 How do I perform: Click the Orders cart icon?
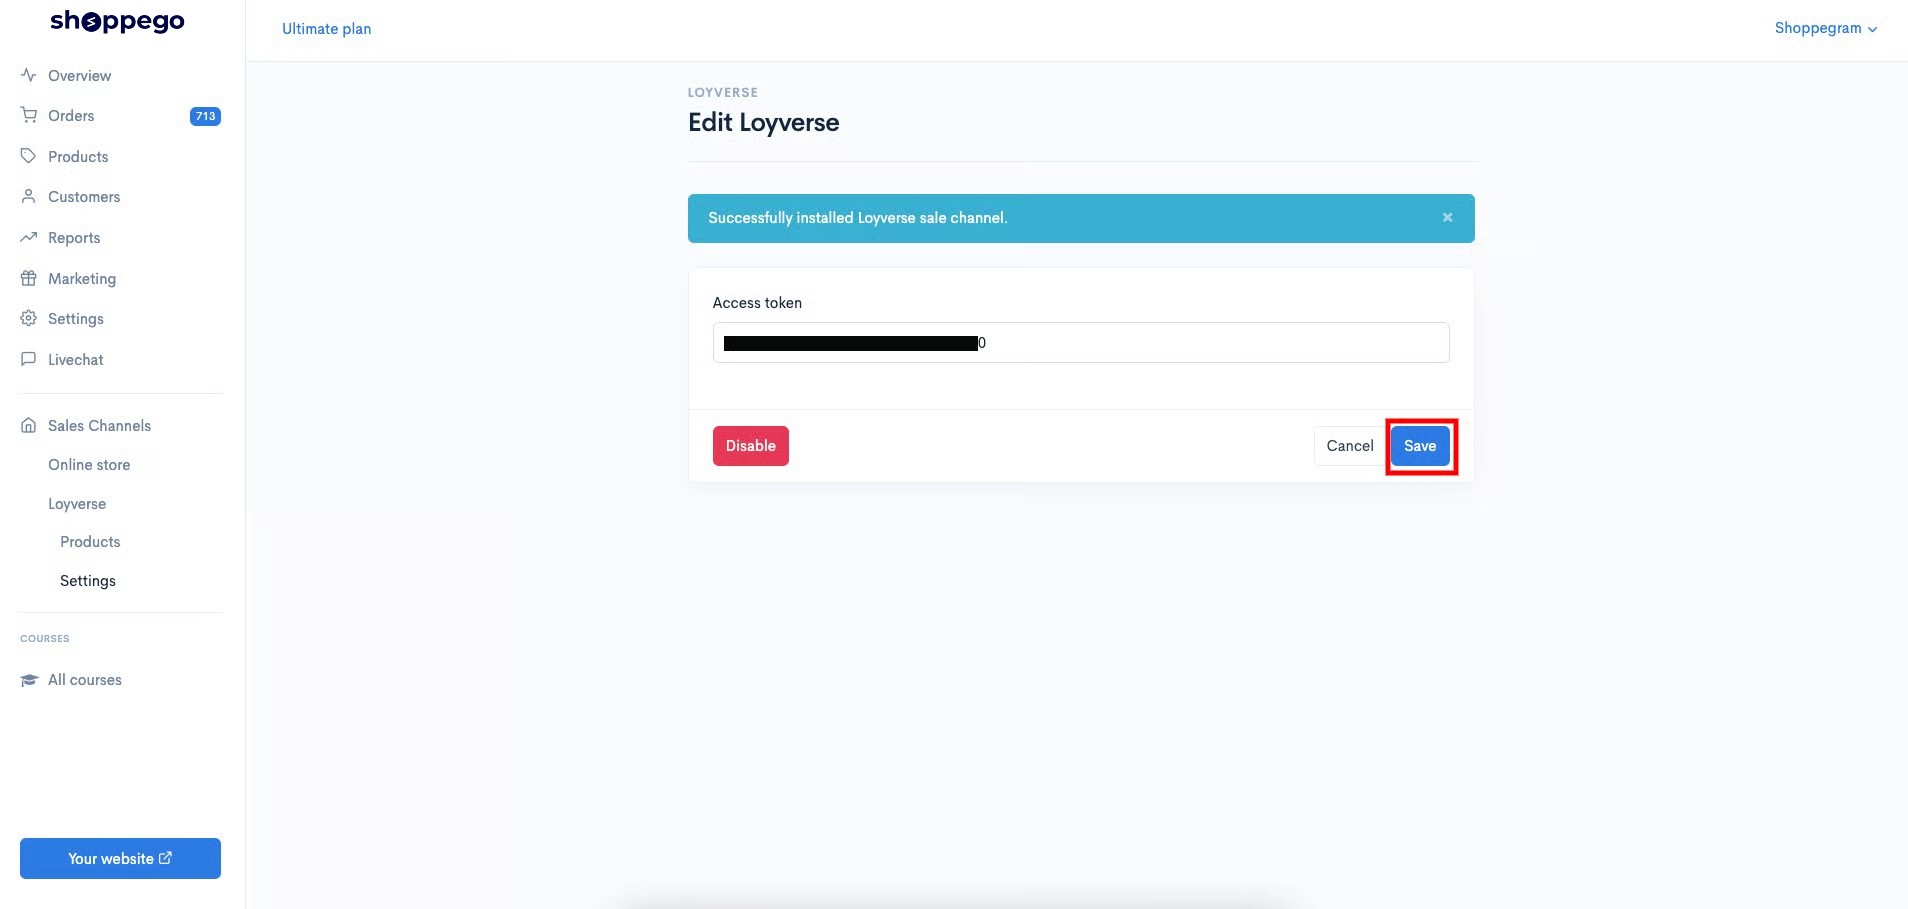tap(28, 115)
